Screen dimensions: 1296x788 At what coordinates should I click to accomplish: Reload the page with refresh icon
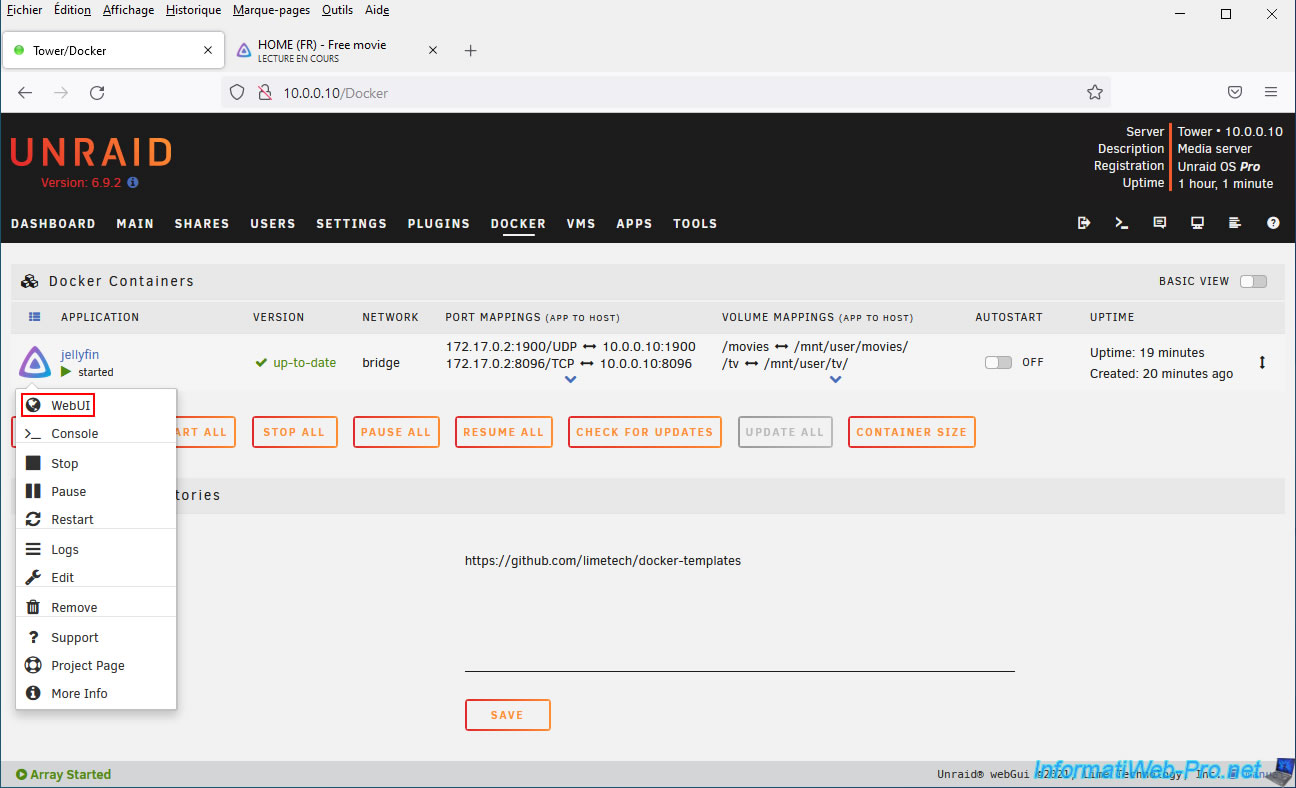pos(97,93)
